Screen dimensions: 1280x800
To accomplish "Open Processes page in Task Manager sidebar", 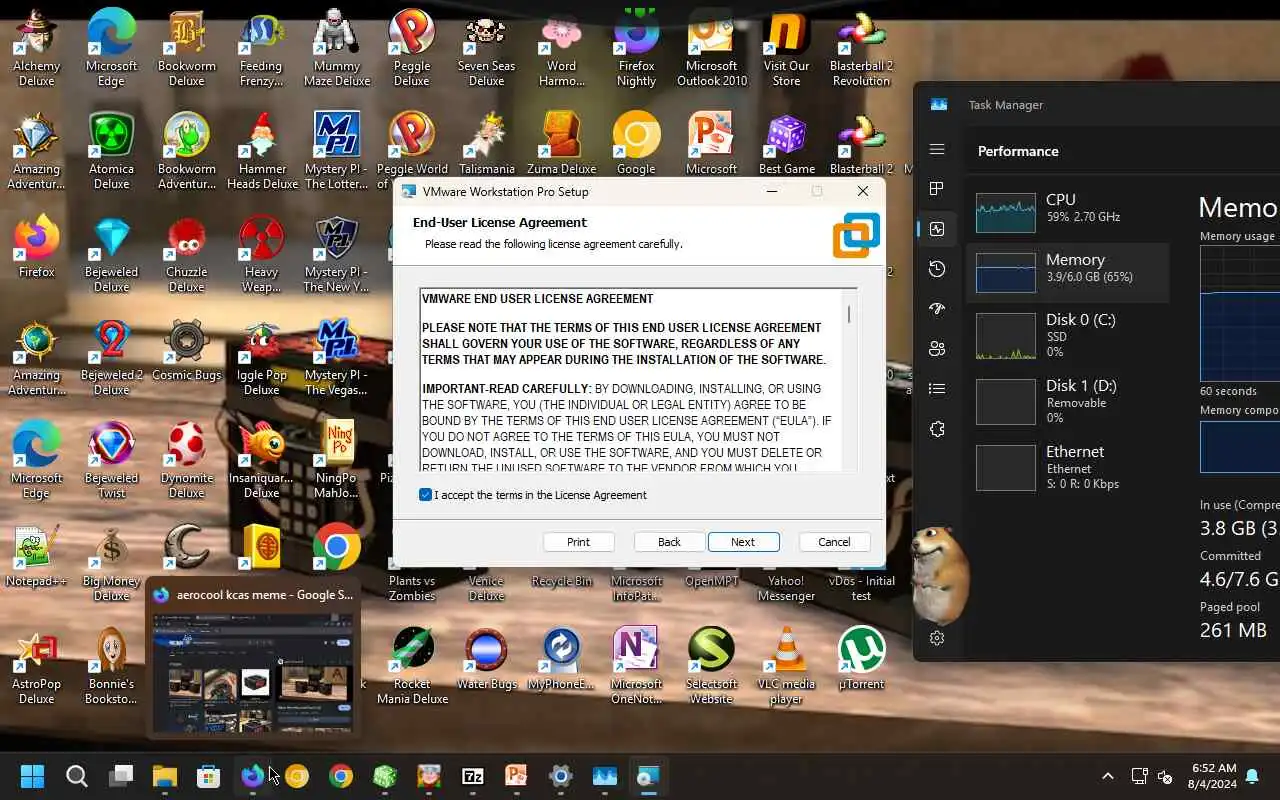I will pos(937,189).
